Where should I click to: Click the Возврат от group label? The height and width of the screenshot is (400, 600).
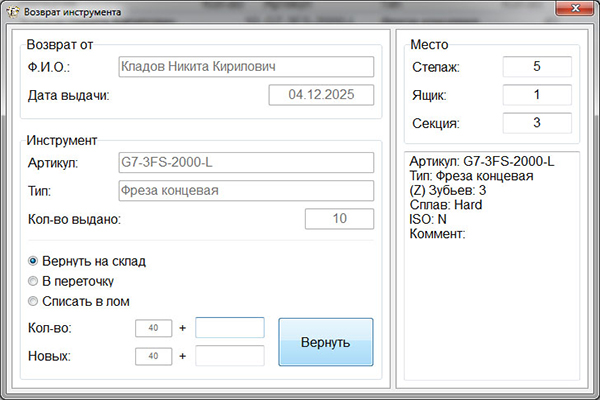60,45
